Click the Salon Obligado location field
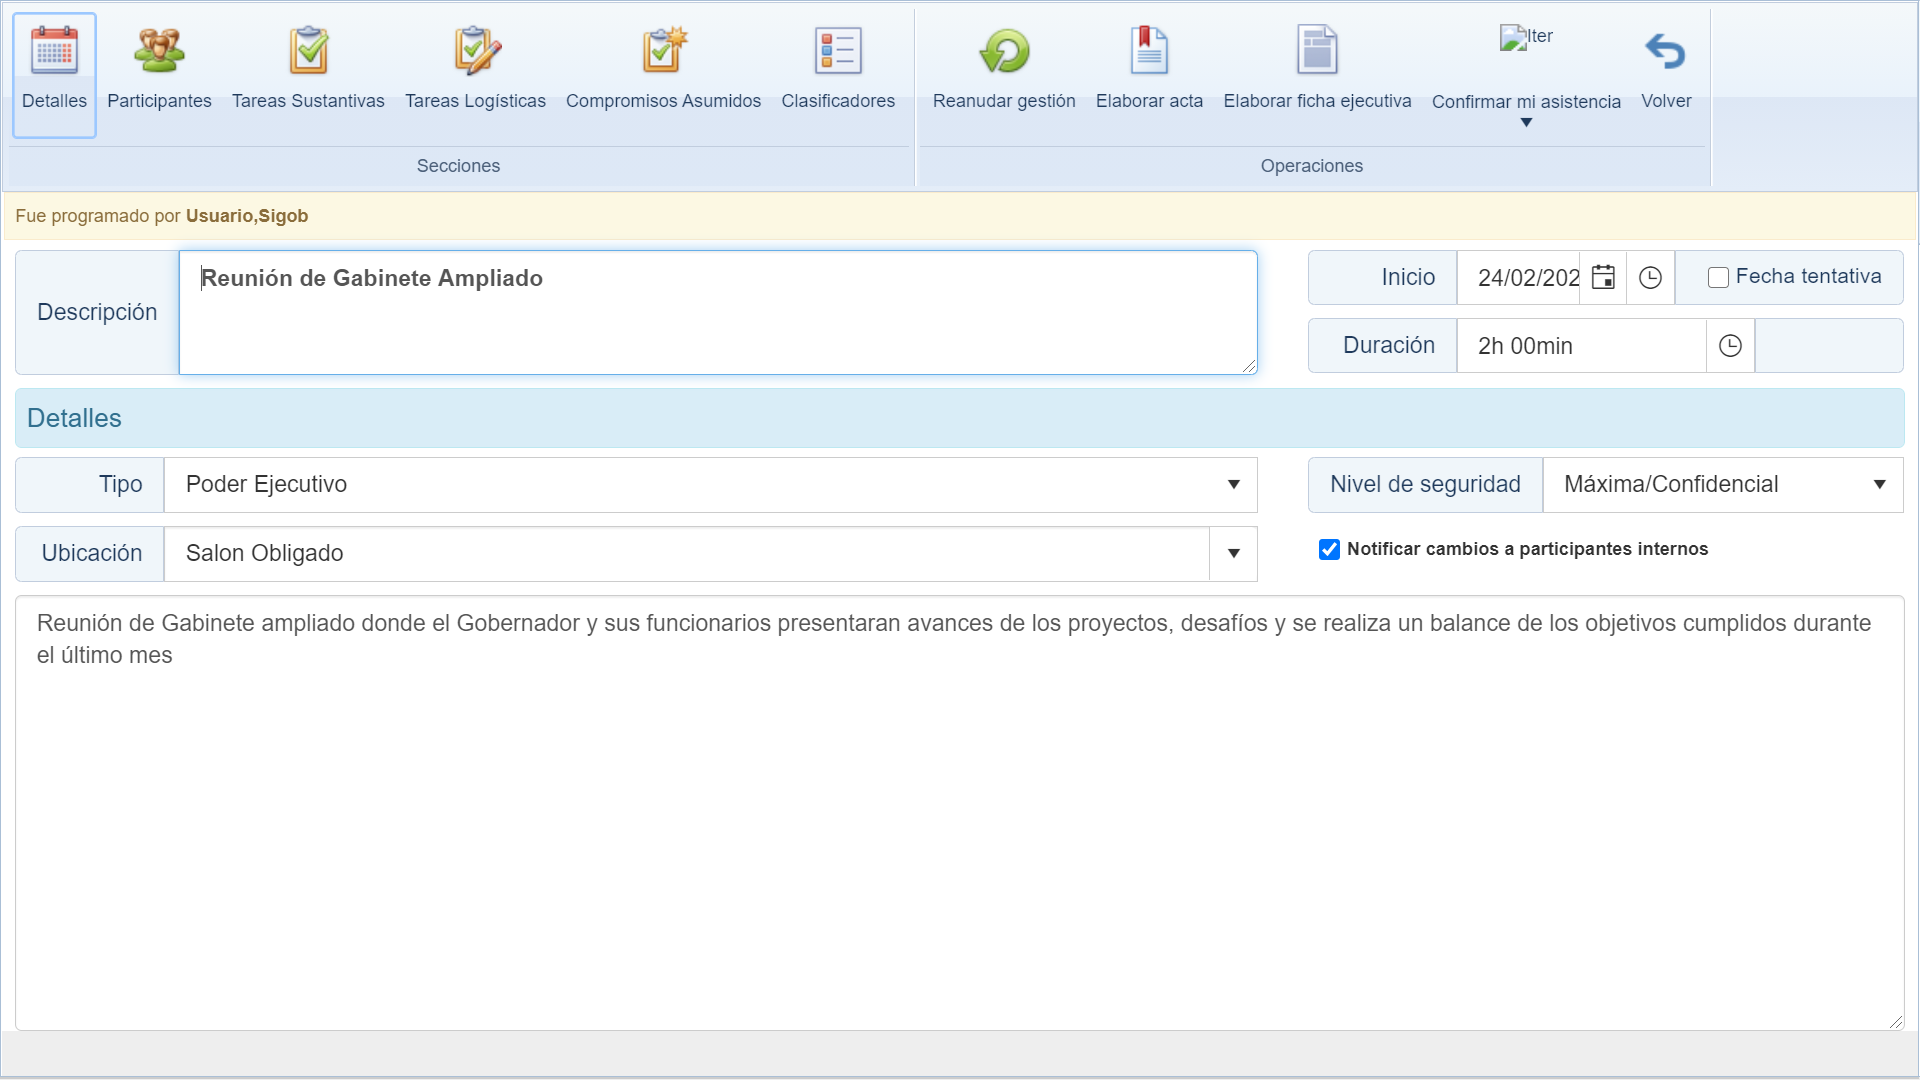 [687, 553]
